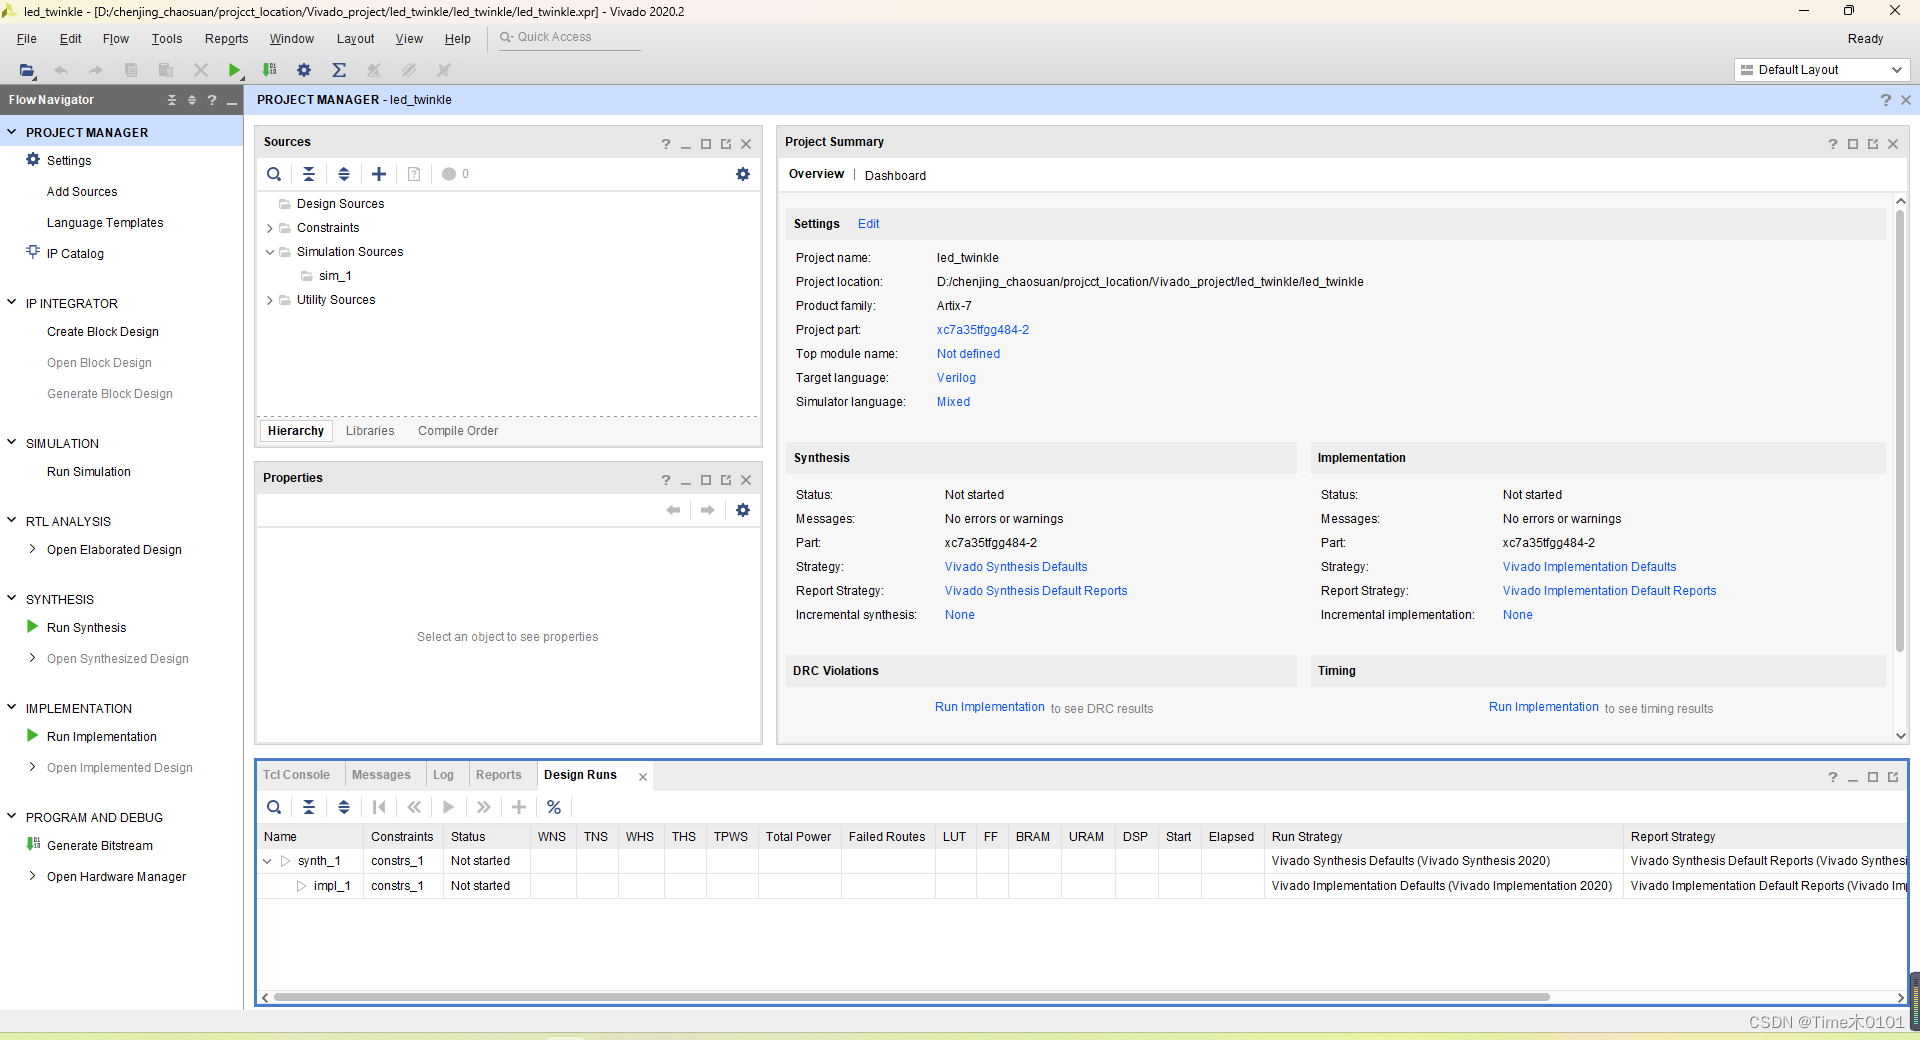Viewport: 1920px width, 1040px height.
Task: Open Settings via the toolbar gear icon
Action: [304, 70]
